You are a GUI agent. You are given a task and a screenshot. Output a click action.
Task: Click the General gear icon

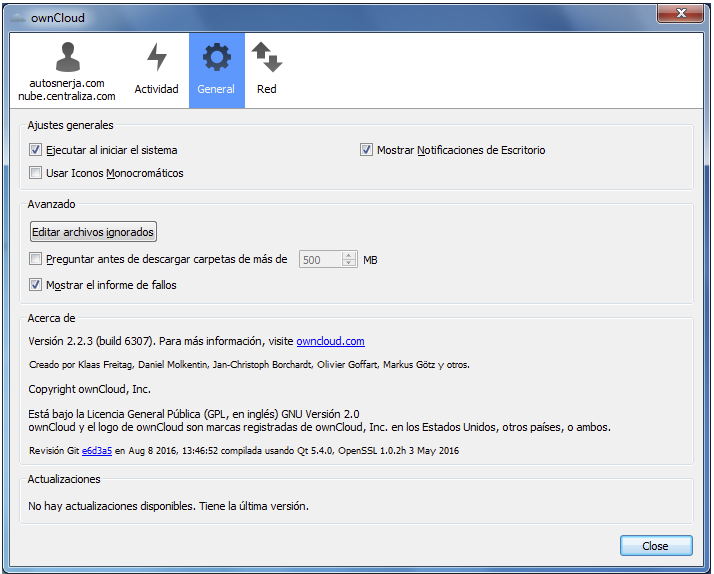click(x=216, y=57)
